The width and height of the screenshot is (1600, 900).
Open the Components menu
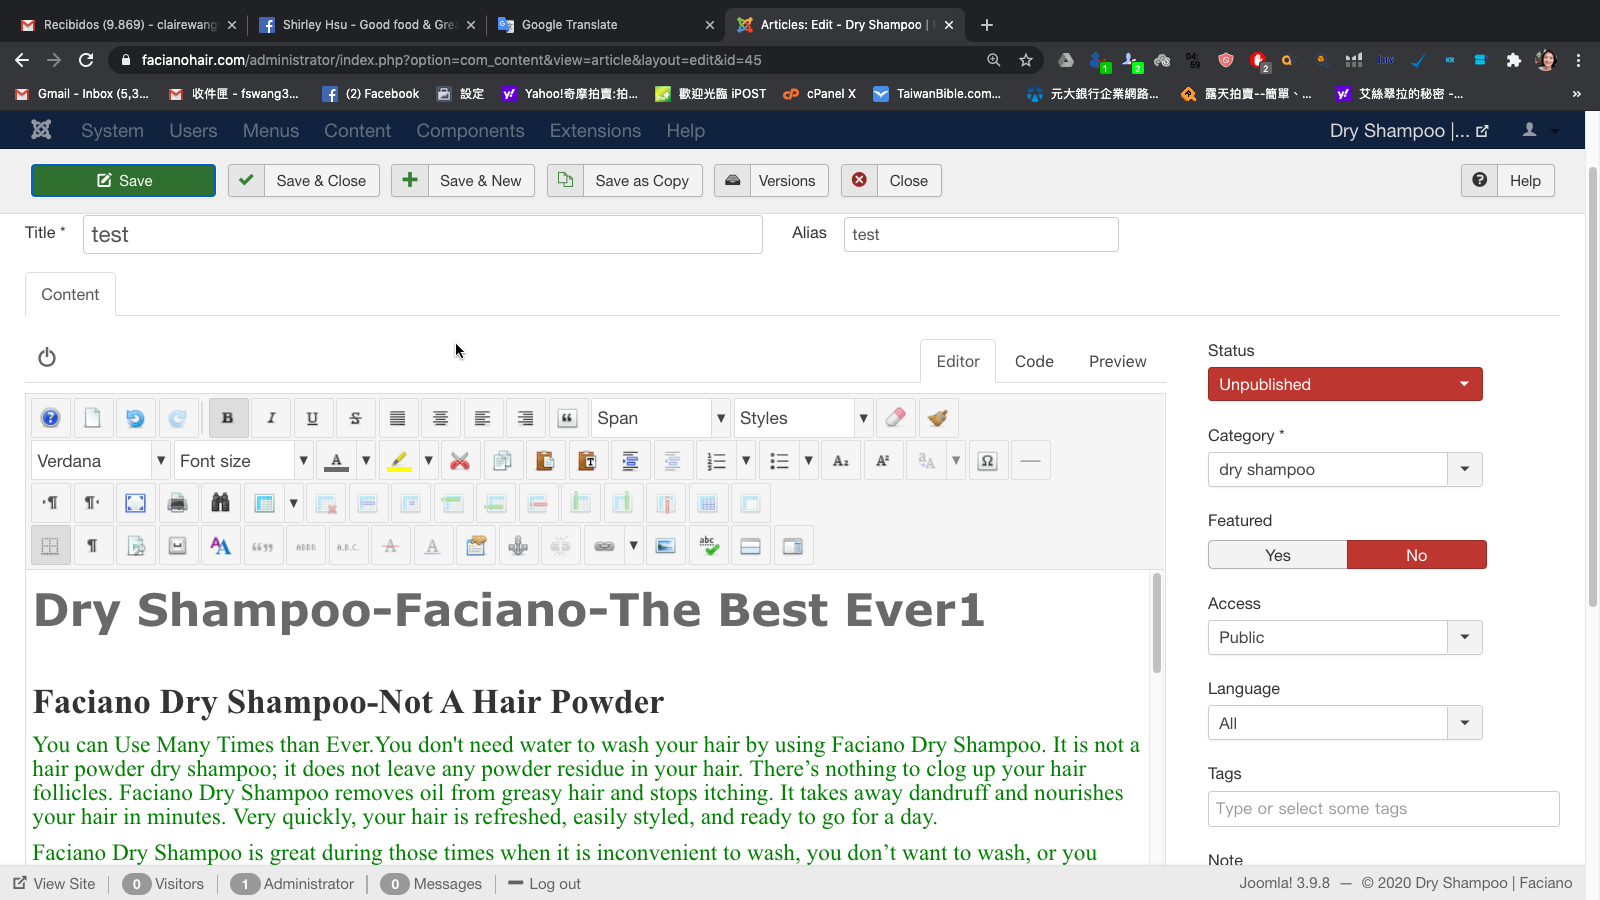click(x=470, y=131)
